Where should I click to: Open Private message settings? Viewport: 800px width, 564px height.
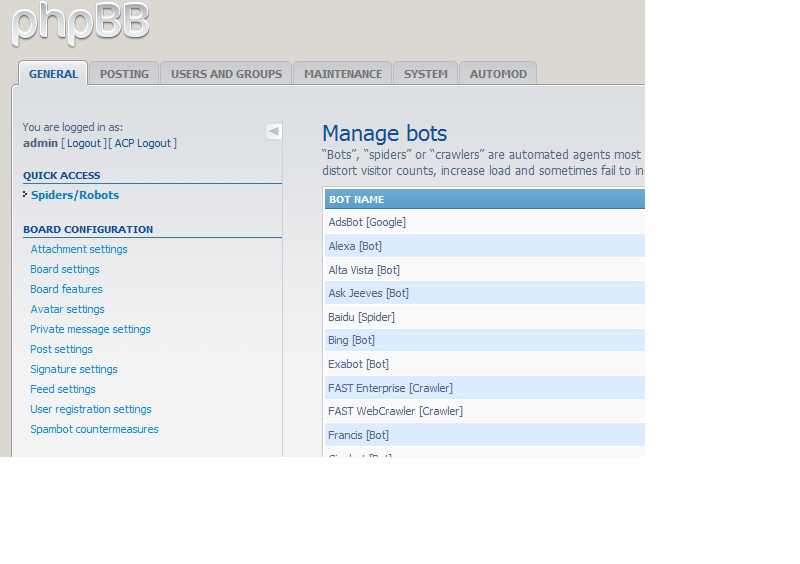coord(90,329)
